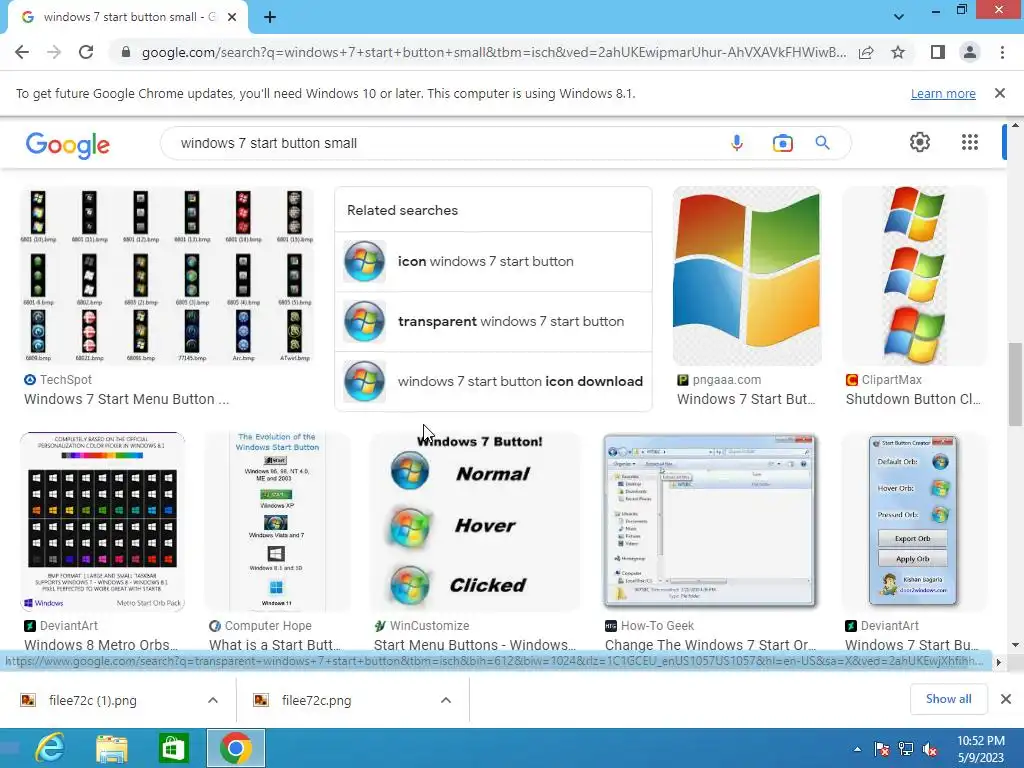Open Google apps grid
This screenshot has height=768, width=1024.
click(970, 142)
